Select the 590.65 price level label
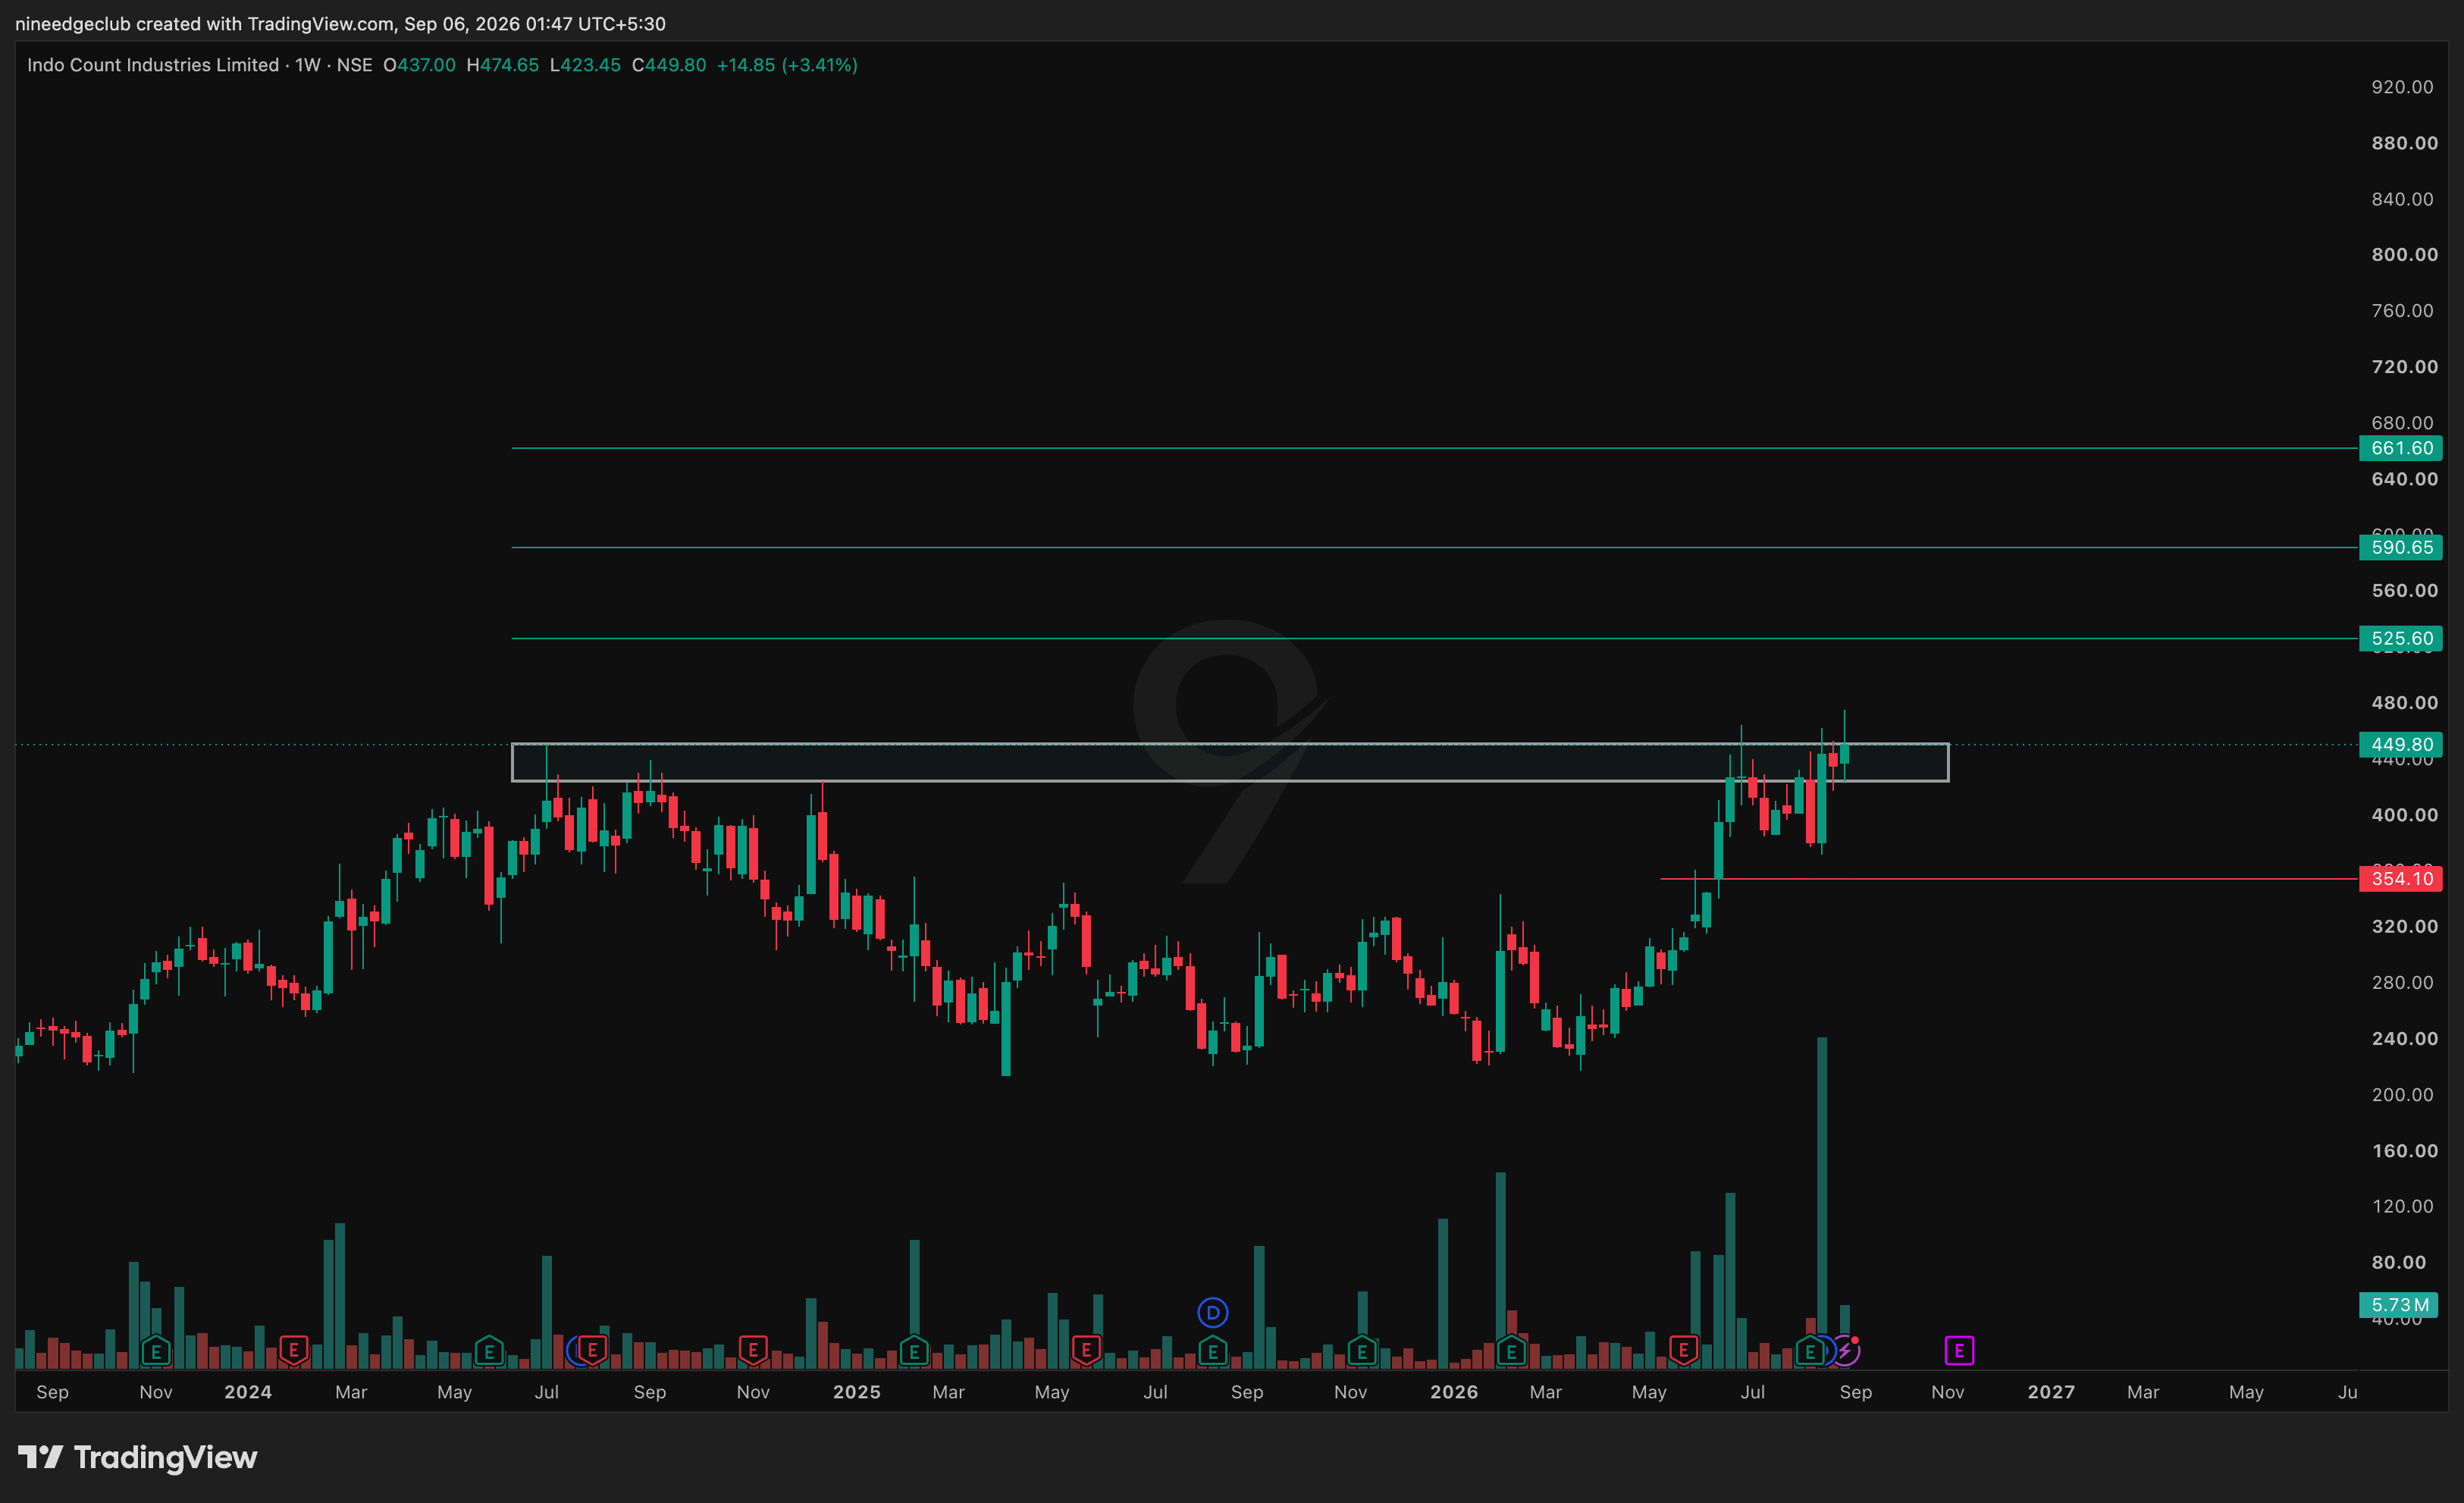Viewport: 2464px width, 1503px height. tap(2401, 547)
